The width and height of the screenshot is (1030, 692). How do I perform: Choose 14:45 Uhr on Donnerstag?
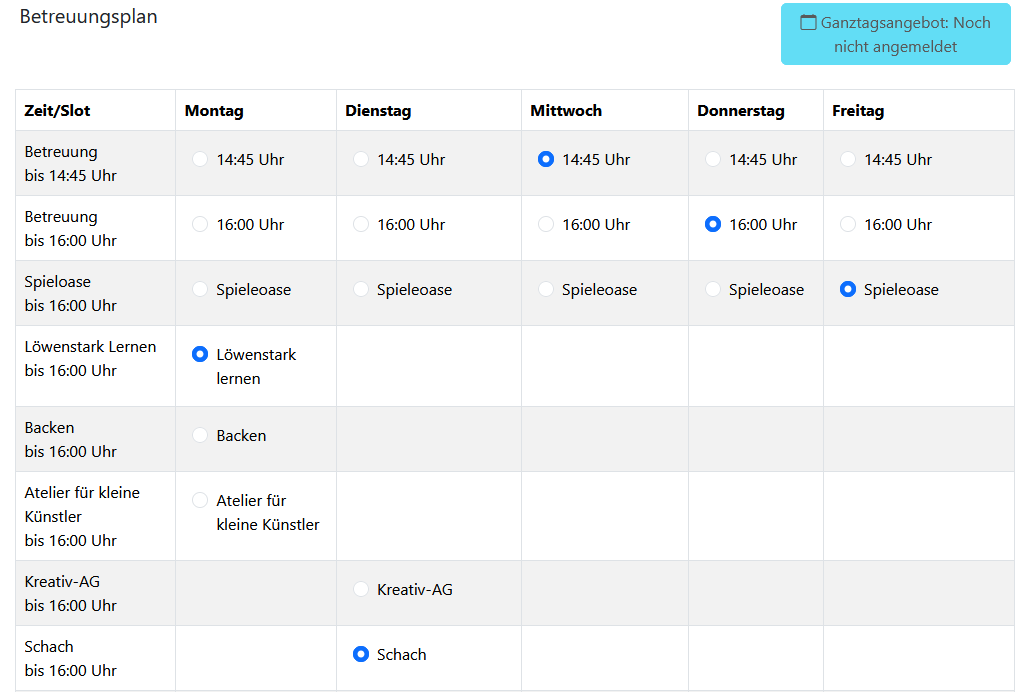[x=713, y=159]
